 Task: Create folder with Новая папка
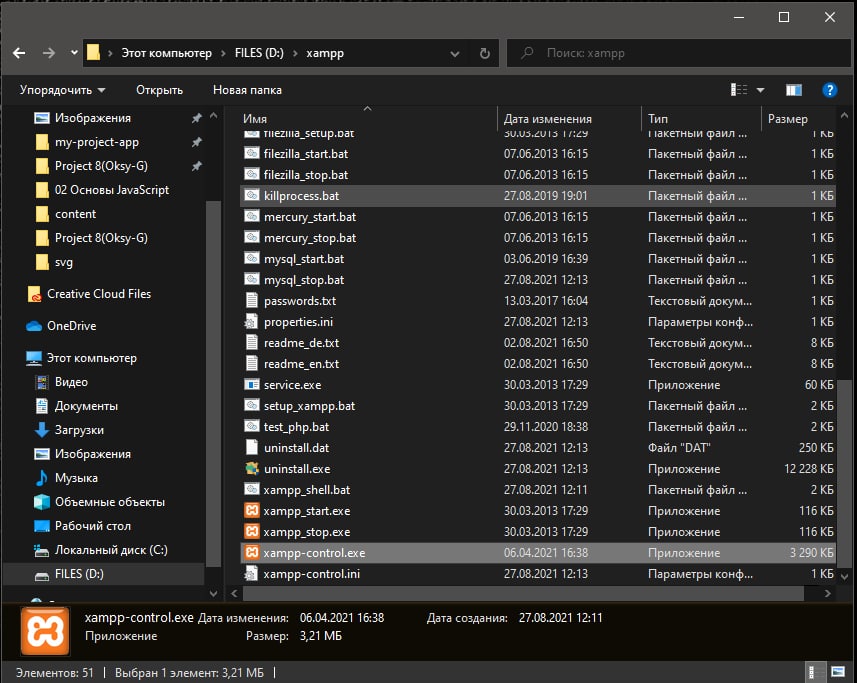(247, 90)
